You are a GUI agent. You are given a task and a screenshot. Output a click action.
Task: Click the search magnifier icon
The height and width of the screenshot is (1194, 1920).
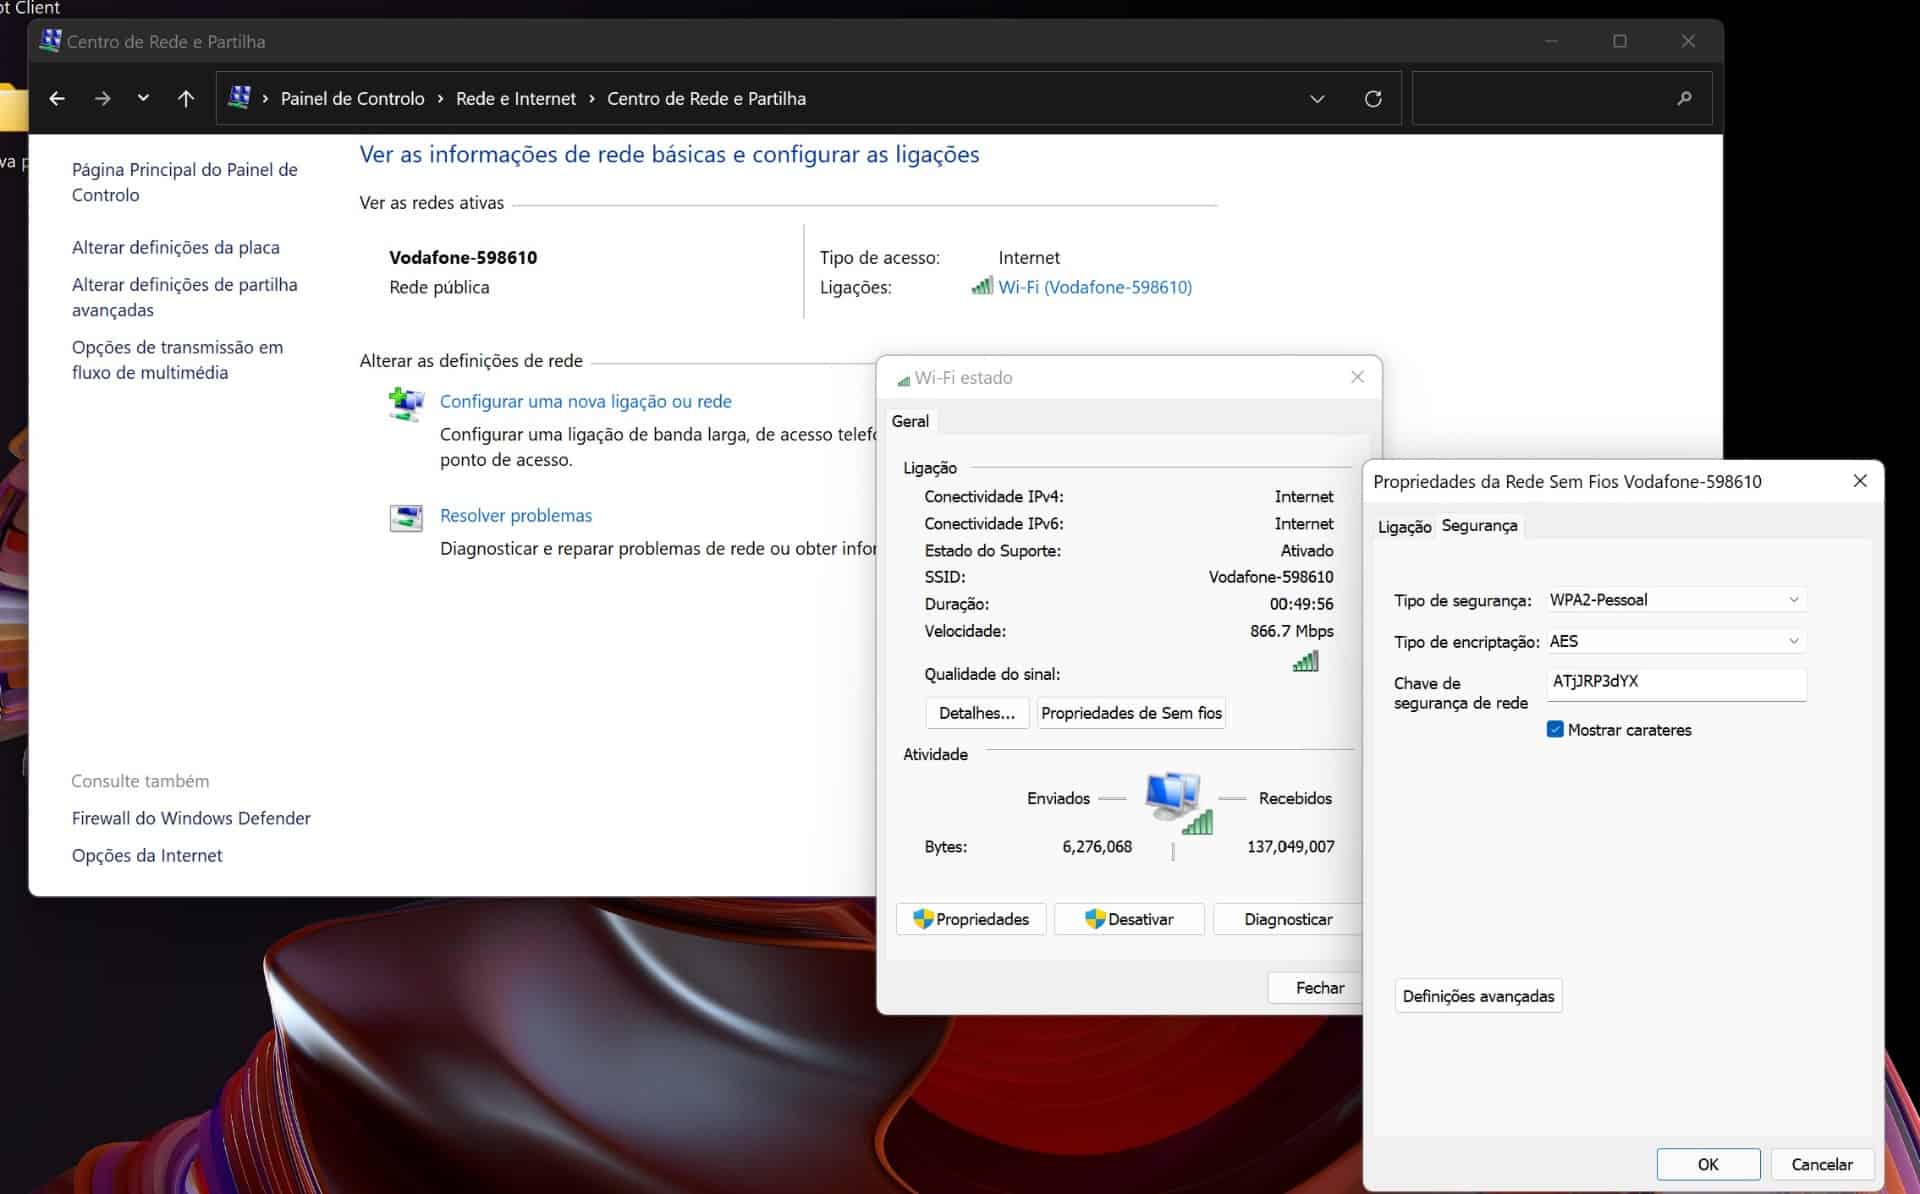point(1685,98)
